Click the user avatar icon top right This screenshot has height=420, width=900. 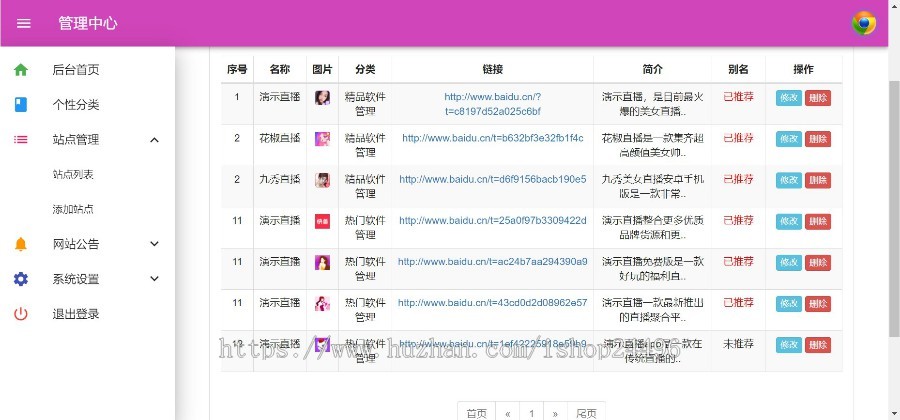point(863,23)
